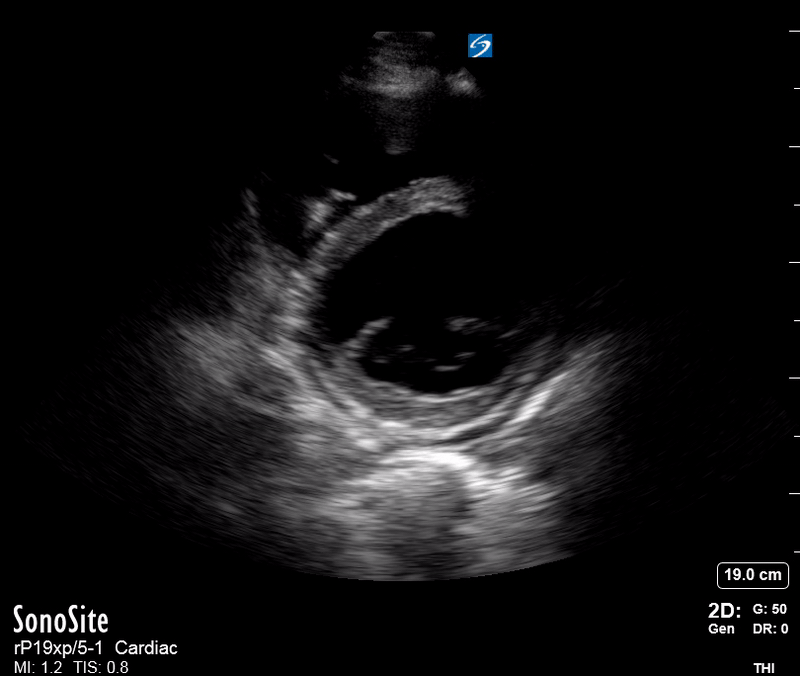Click the TIS: 0.8 thermal index value
The image size is (800, 676).
coord(101,667)
